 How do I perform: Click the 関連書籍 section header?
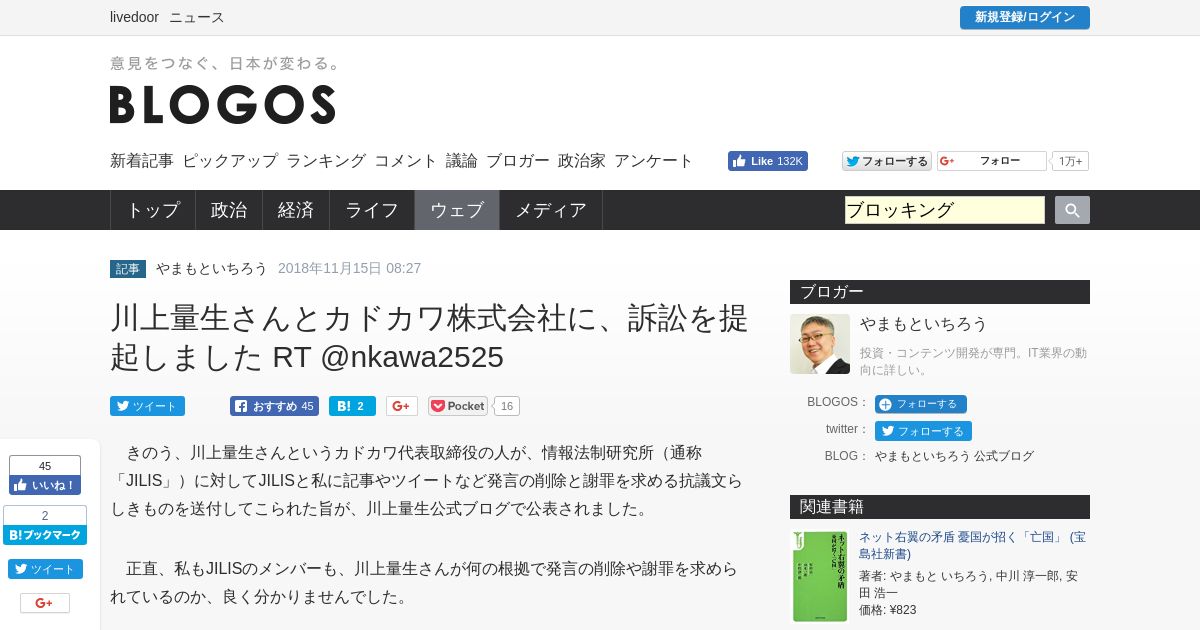tap(940, 507)
